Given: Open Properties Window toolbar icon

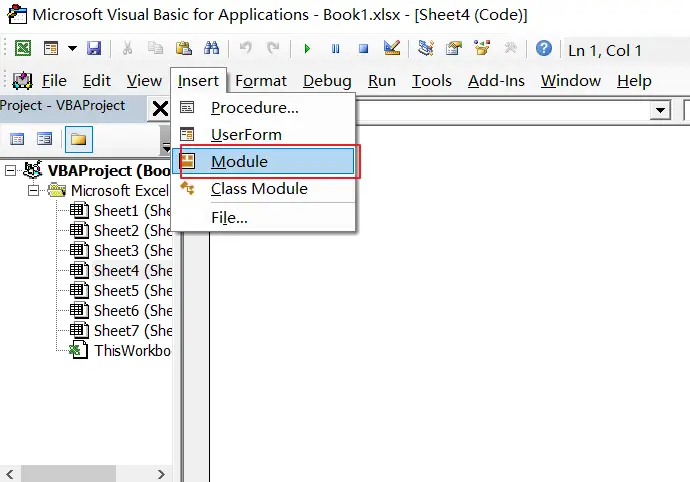Looking at the screenshot, I should pos(454,48).
